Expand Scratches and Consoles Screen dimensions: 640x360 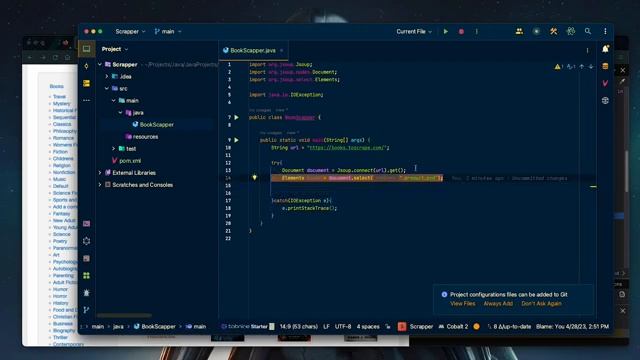(x=100, y=185)
